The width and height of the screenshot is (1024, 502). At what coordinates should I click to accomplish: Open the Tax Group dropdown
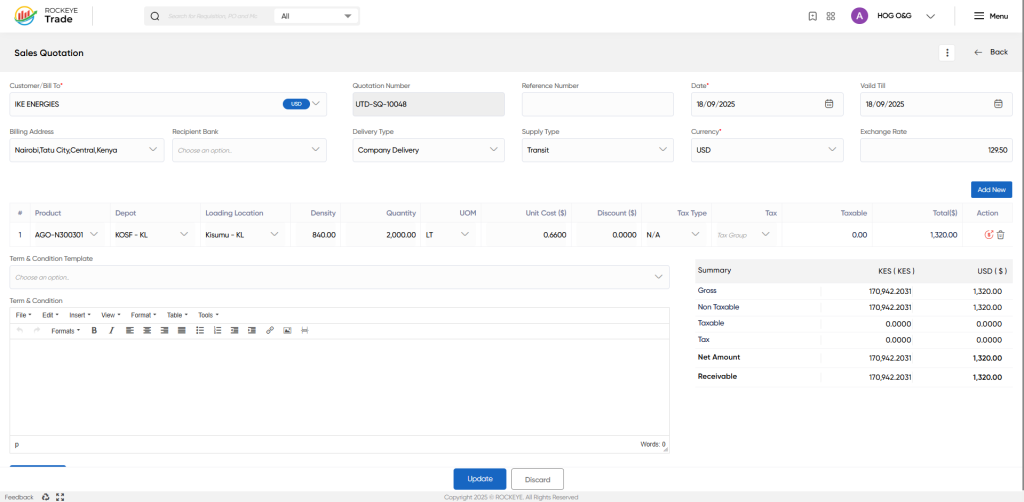pyautogui.click(x=744, y=234)
